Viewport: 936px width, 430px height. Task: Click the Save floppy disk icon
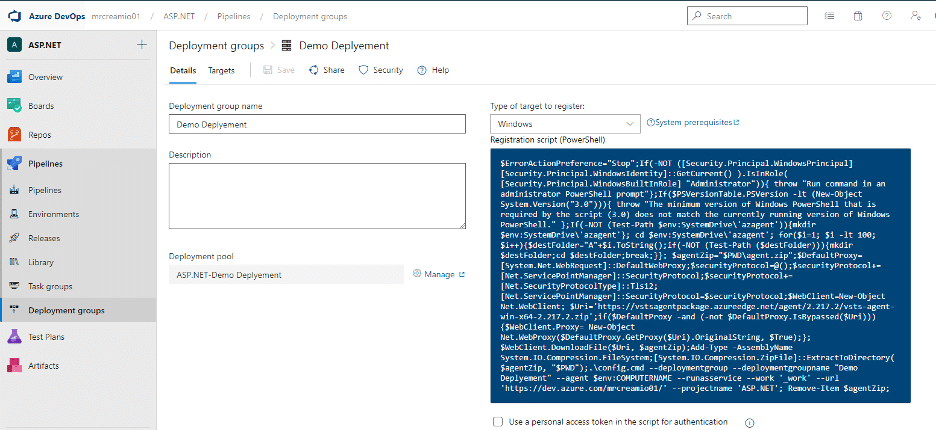[x=268, y=70]
